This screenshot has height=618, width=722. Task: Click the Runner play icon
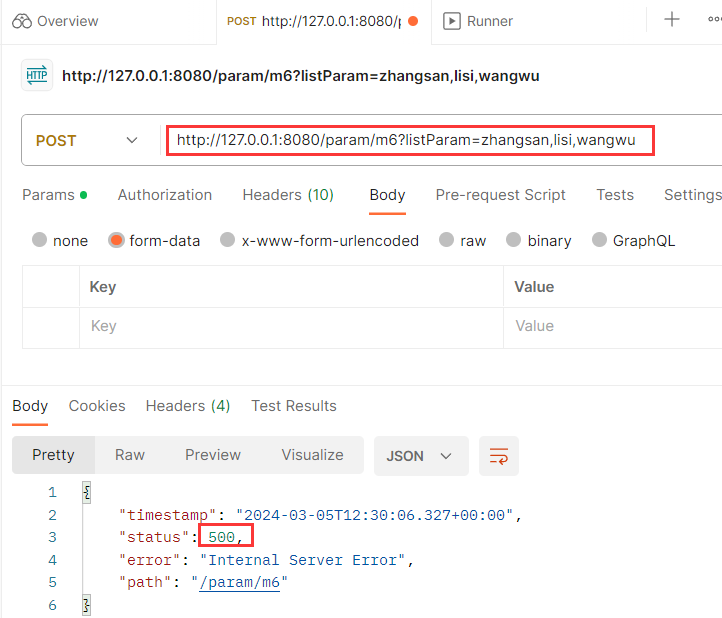coord(451,21)
